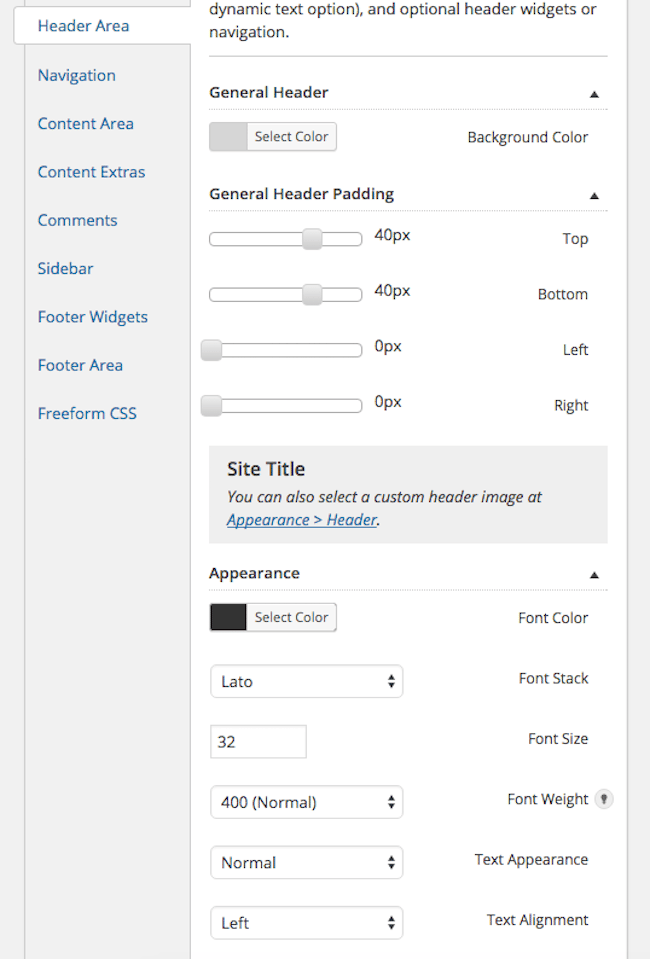This screenshot has height=959, width=650.
Task: Switch to the Navigation tab
Action: click(76, 75)
